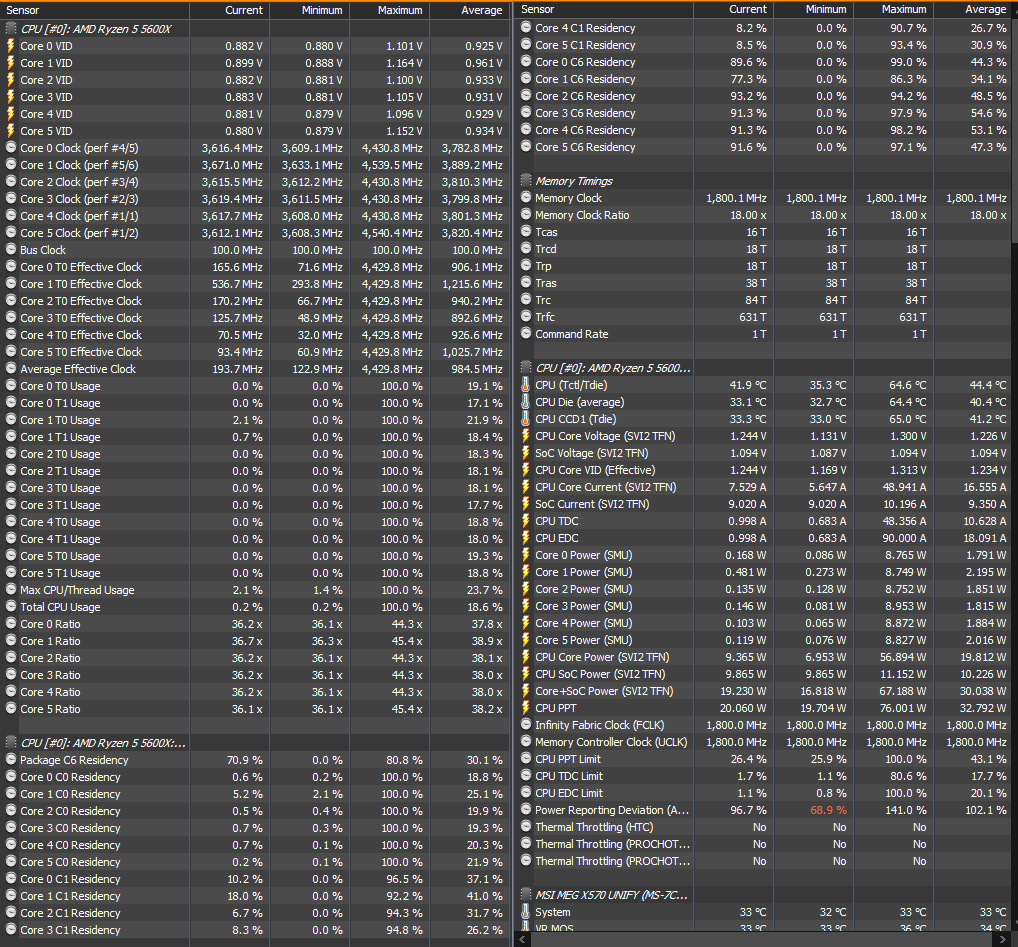Select the Core 5 Ratio row
1018x947 pixels.
(256, 709)
